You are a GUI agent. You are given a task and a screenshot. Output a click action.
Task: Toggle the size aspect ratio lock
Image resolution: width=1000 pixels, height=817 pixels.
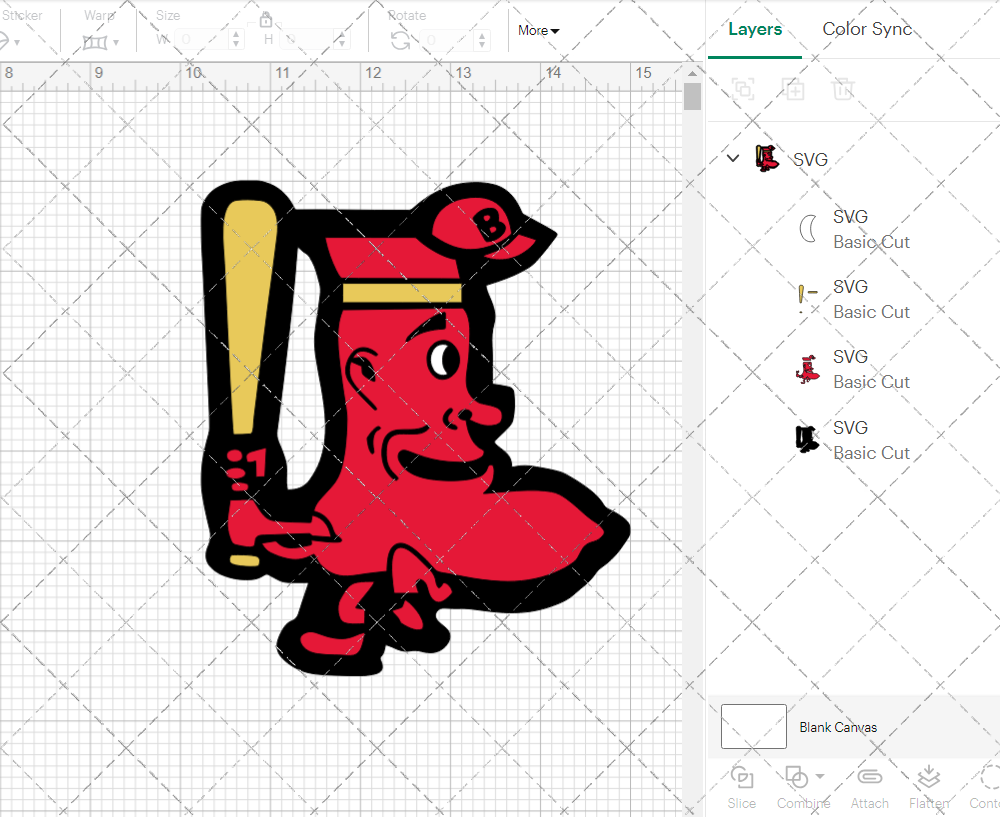(266, 19)
